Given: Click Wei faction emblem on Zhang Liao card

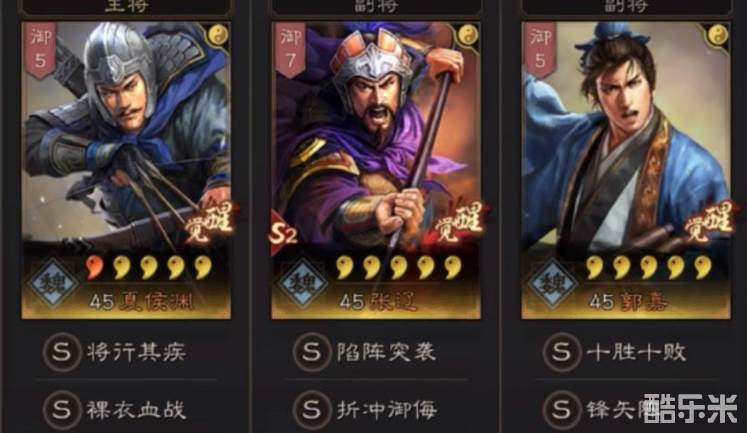Looking at the screenshot, I should click(303, 282).
